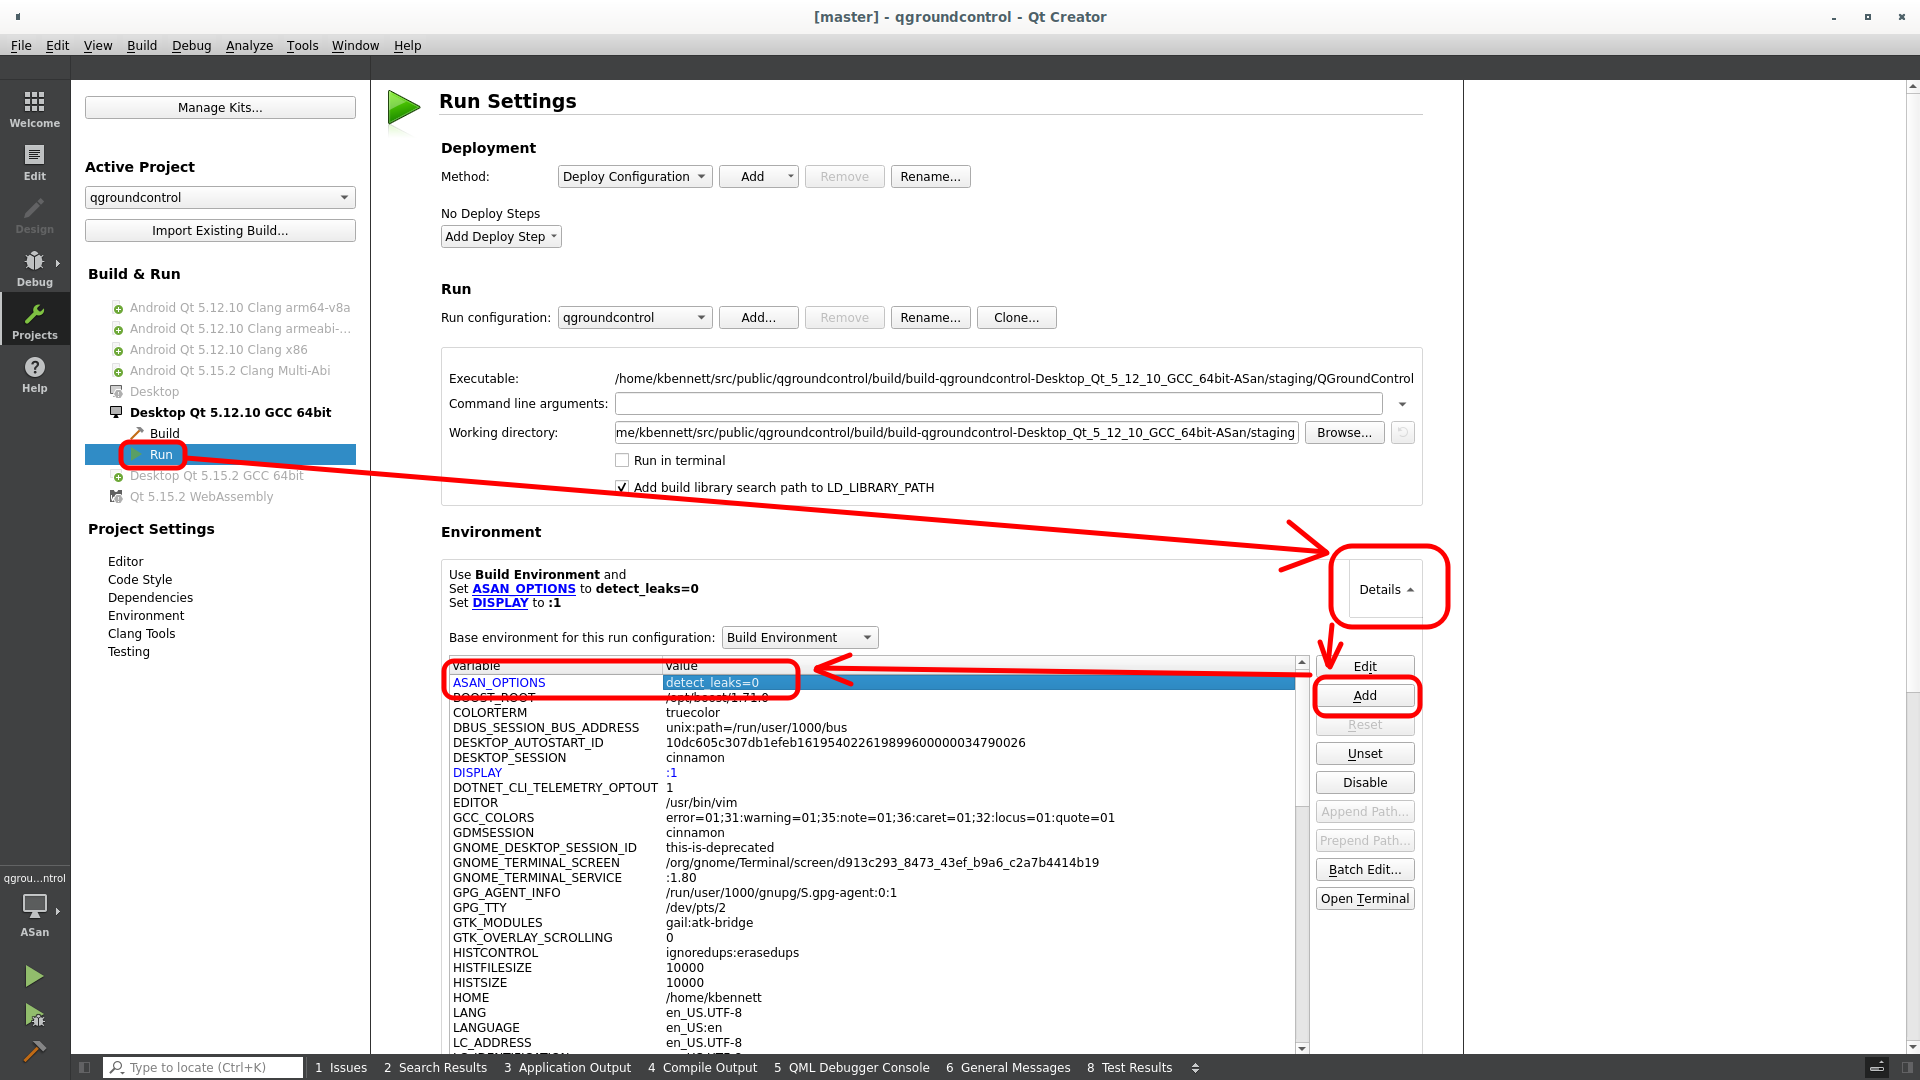The height and width of the screenshot is (1080, 1920).
Task: Open the Add Deploy Step dropdown
Action: click(501, 236)
